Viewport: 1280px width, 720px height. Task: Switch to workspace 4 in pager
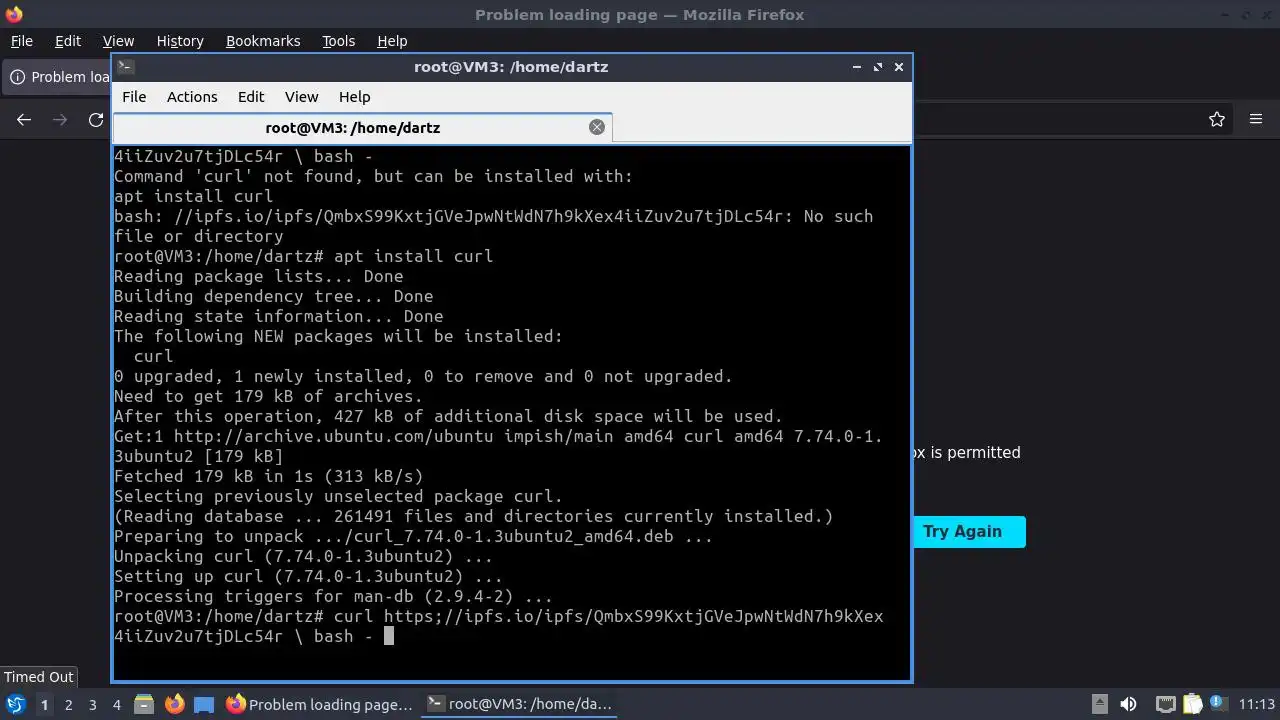116,704
